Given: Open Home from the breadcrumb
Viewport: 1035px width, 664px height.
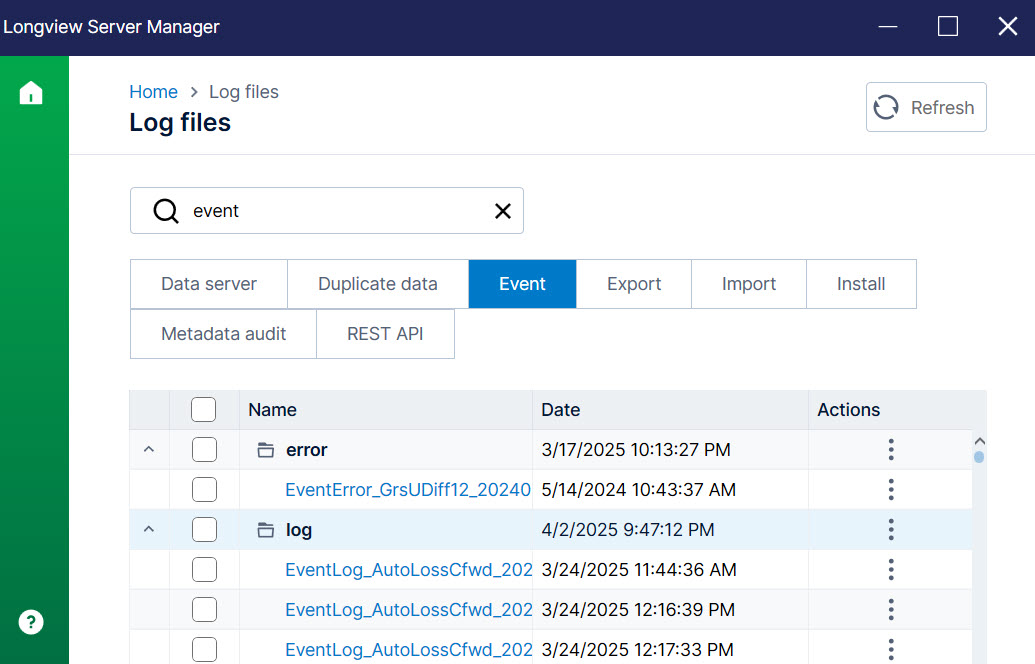Looking at the screenshot, I should (x=153, y=91).
